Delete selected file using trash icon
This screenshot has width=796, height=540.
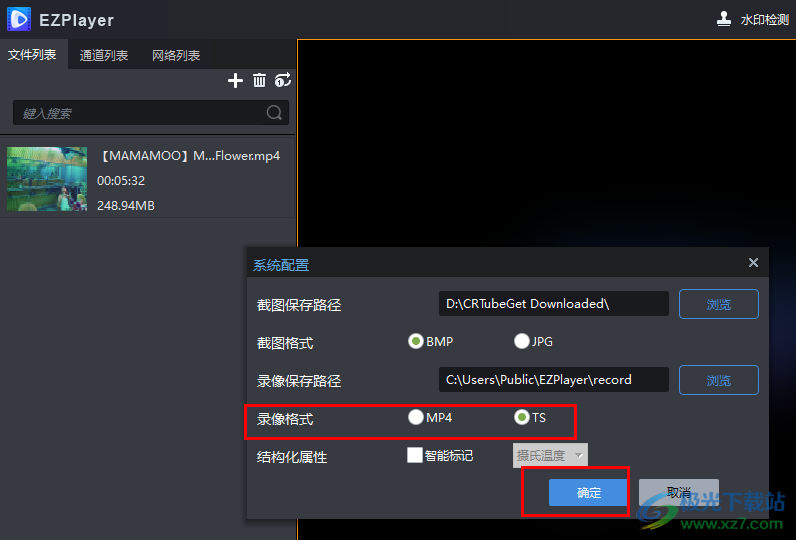click(259, 80)
